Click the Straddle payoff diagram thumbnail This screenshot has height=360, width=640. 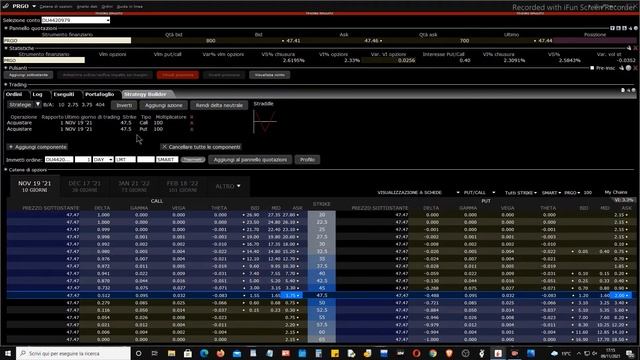point(264,122)
